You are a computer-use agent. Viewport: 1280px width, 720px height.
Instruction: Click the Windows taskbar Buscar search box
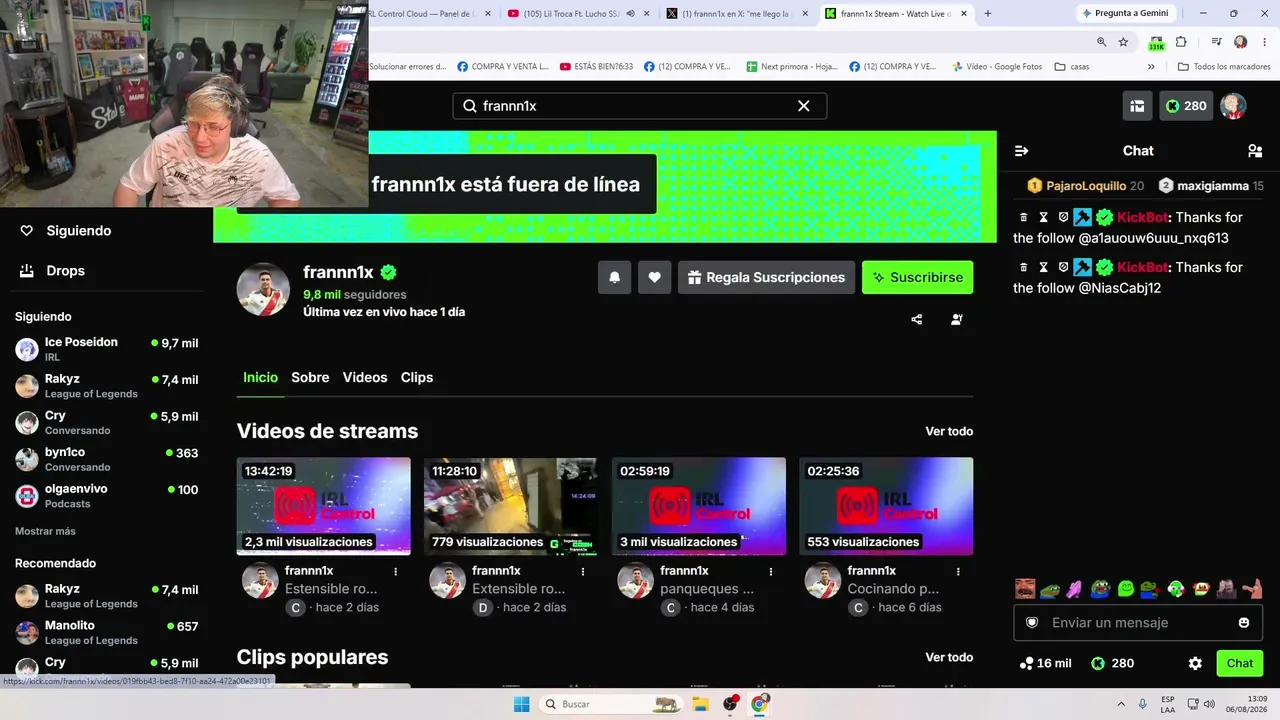[x=609, y=704]
